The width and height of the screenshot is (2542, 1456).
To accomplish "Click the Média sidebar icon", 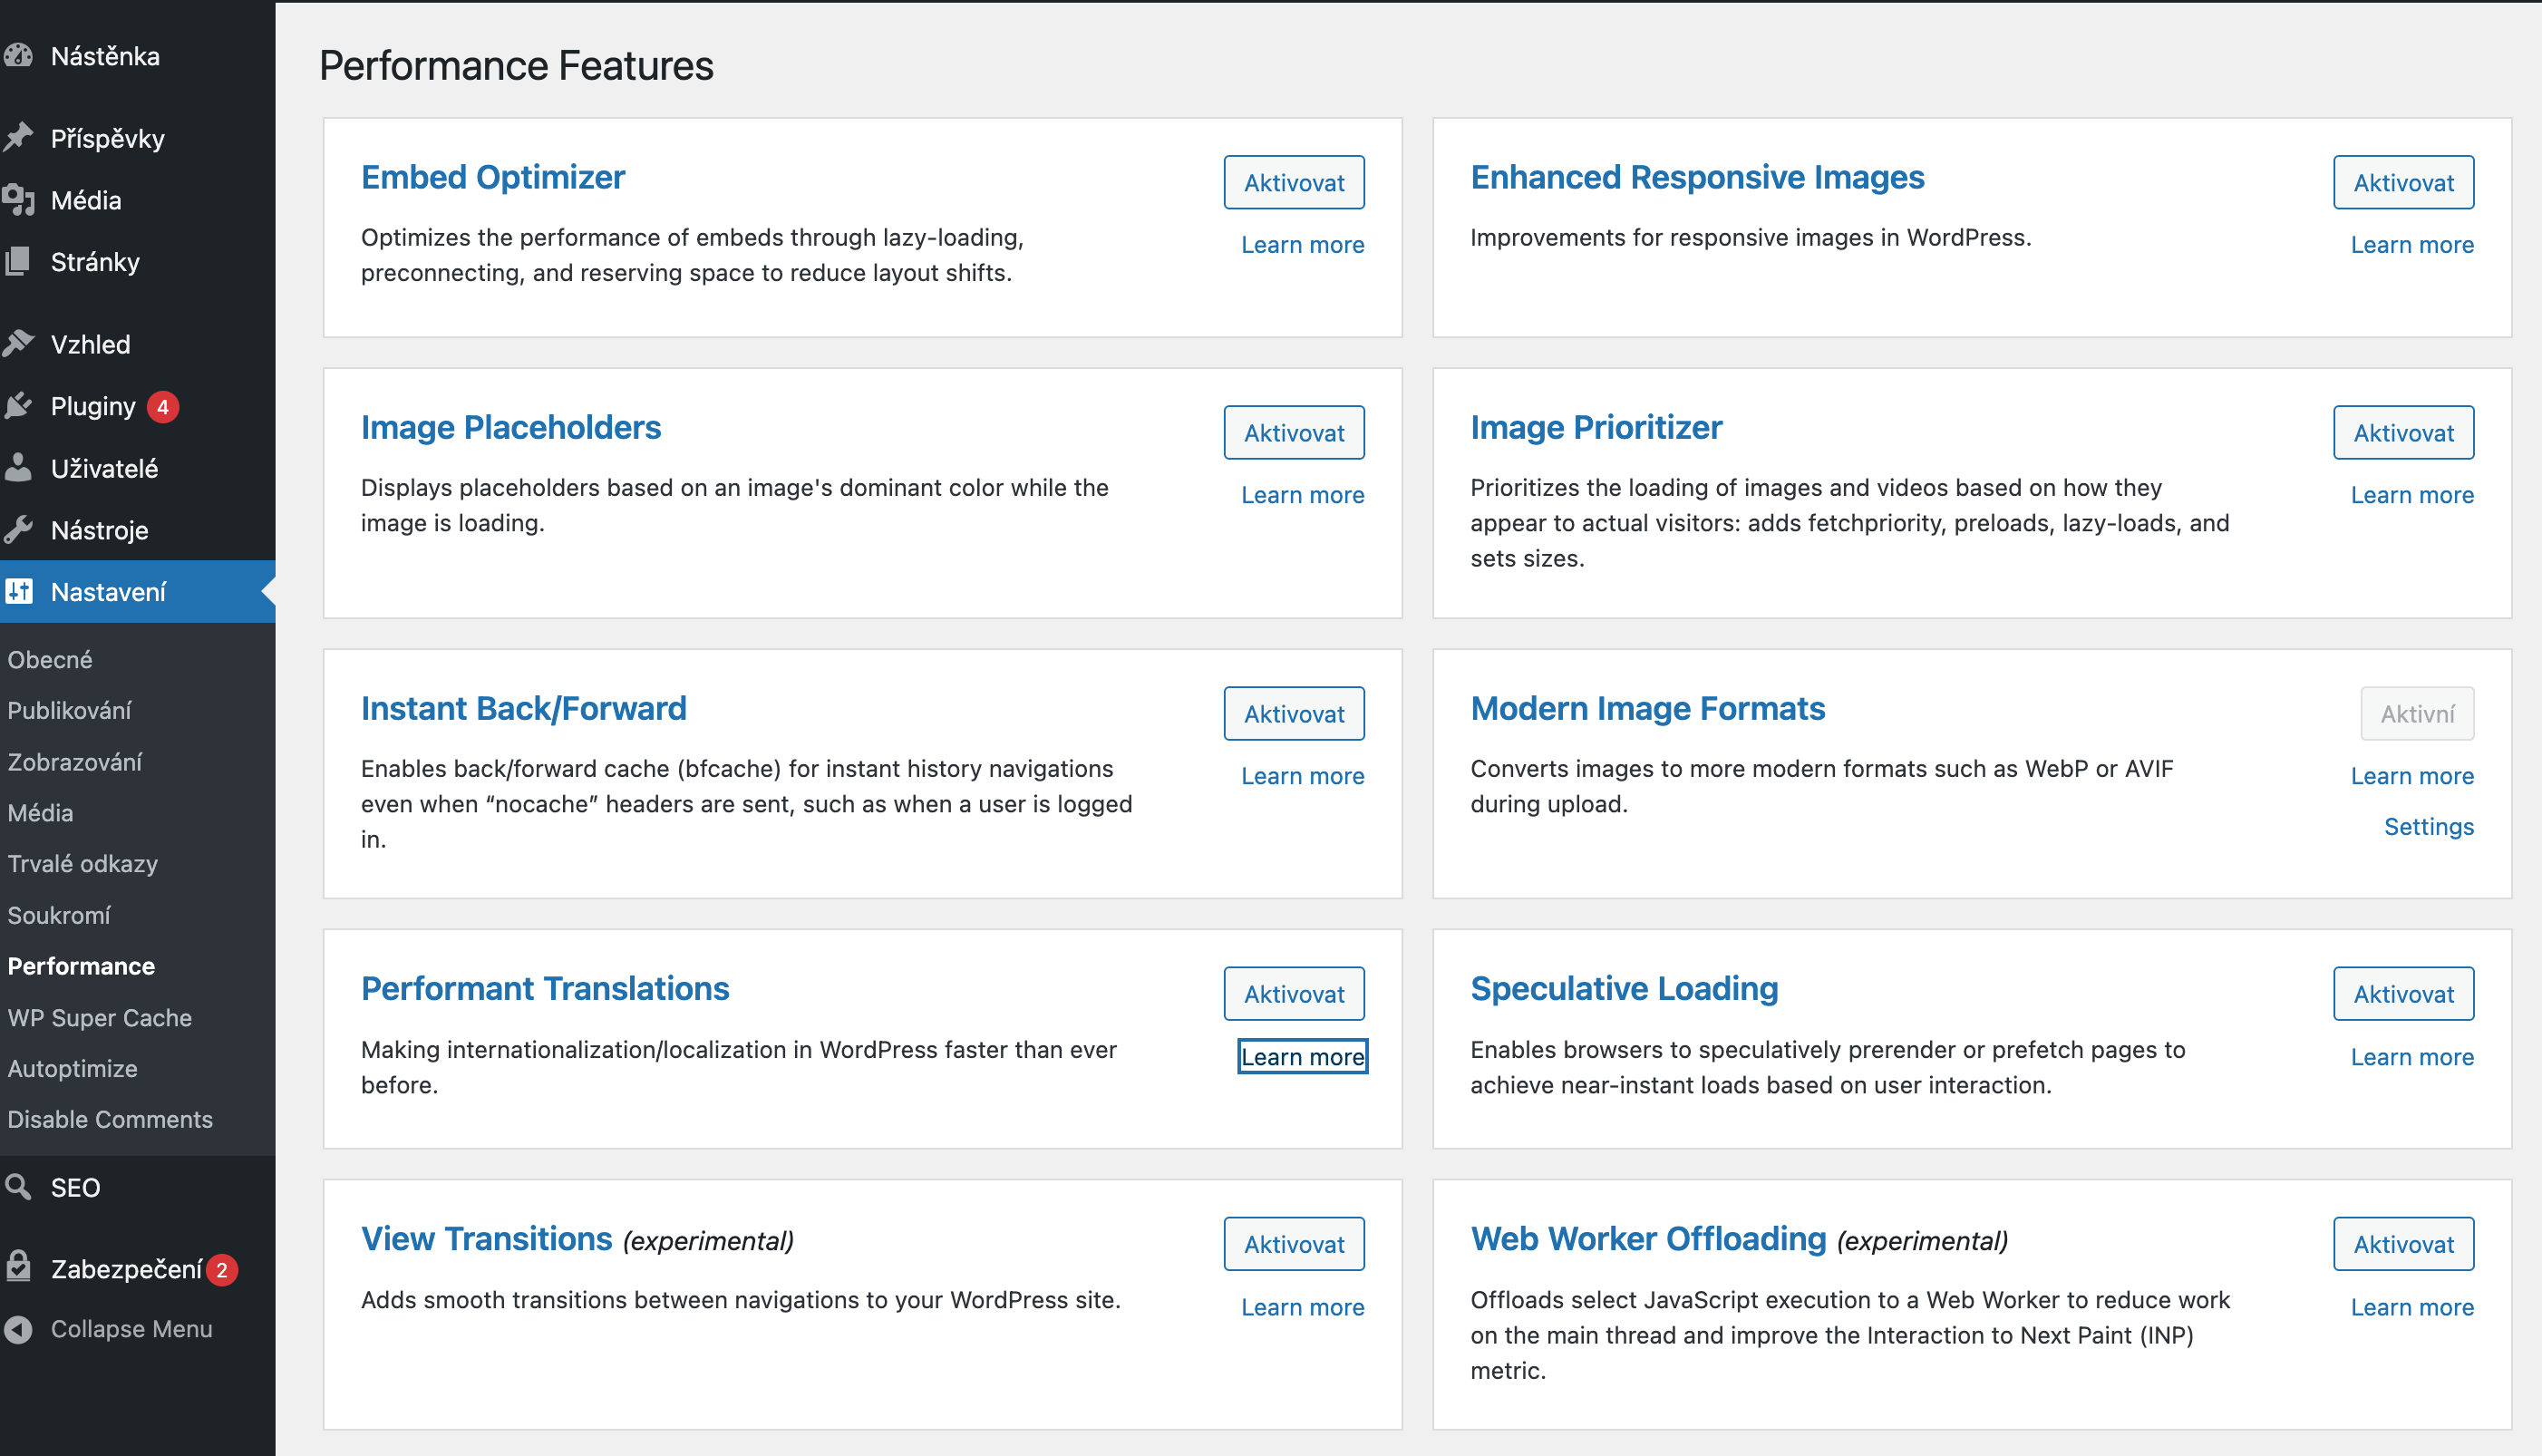I will 19,200.
